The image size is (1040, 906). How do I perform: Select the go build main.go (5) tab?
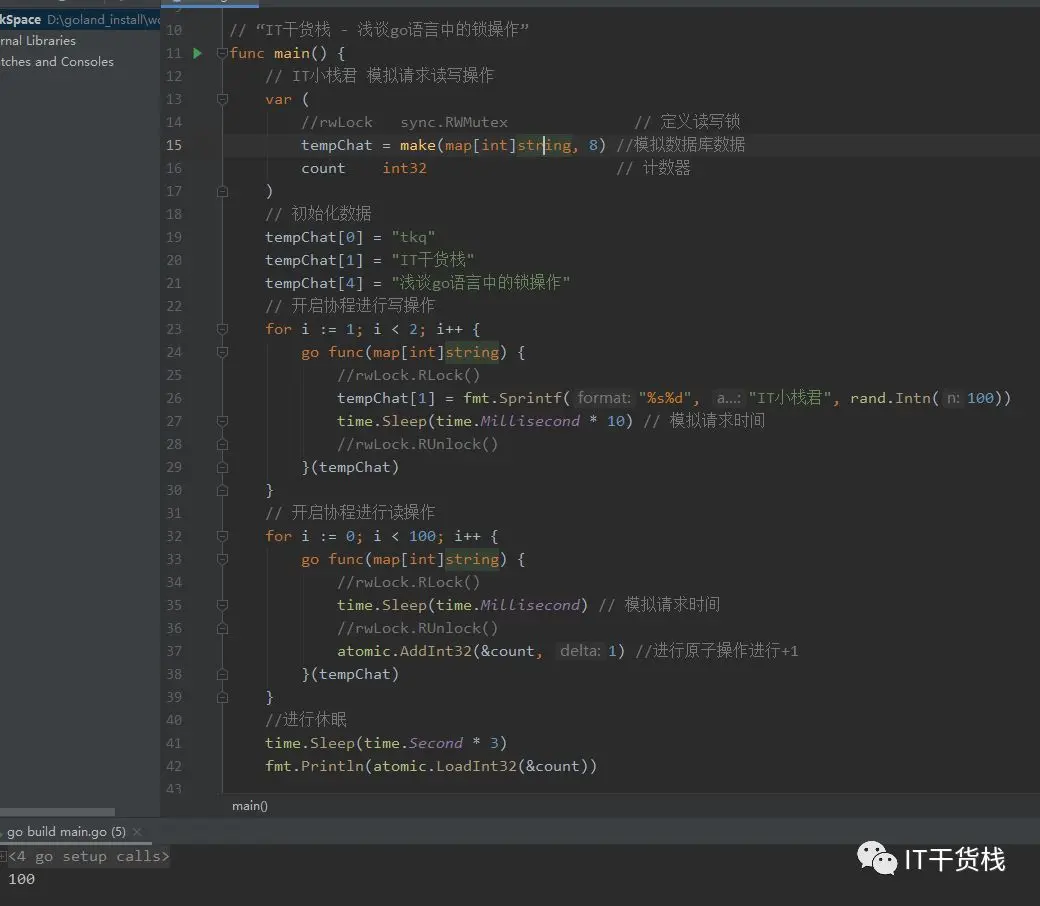coord(66,832)
